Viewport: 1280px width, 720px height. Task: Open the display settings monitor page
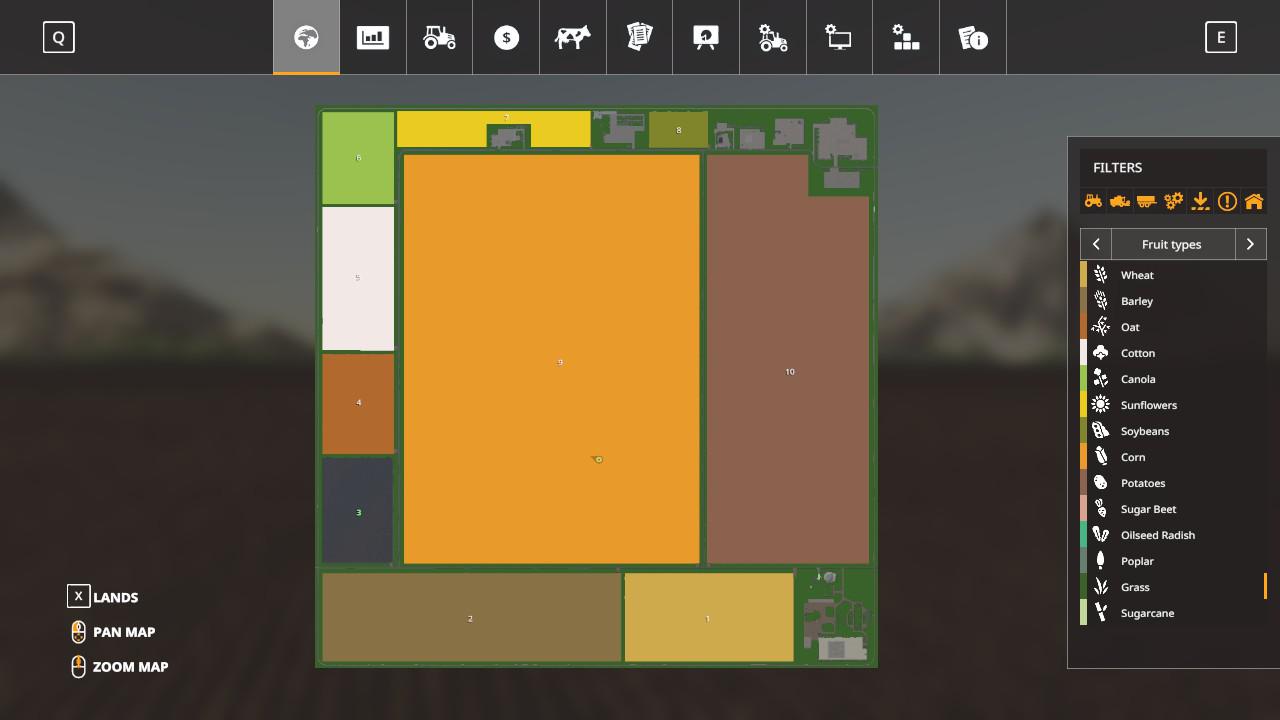[839, 38]
